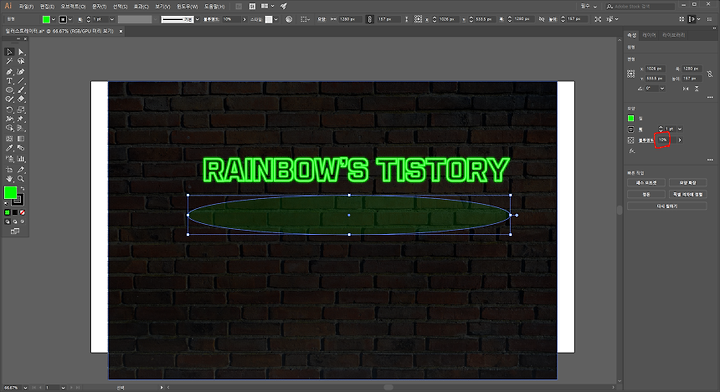The height and width of the screenshot is (392, 720).
Task: Set paint to None in toolbar
Action: pyautogui.click(x=22, y=213)
